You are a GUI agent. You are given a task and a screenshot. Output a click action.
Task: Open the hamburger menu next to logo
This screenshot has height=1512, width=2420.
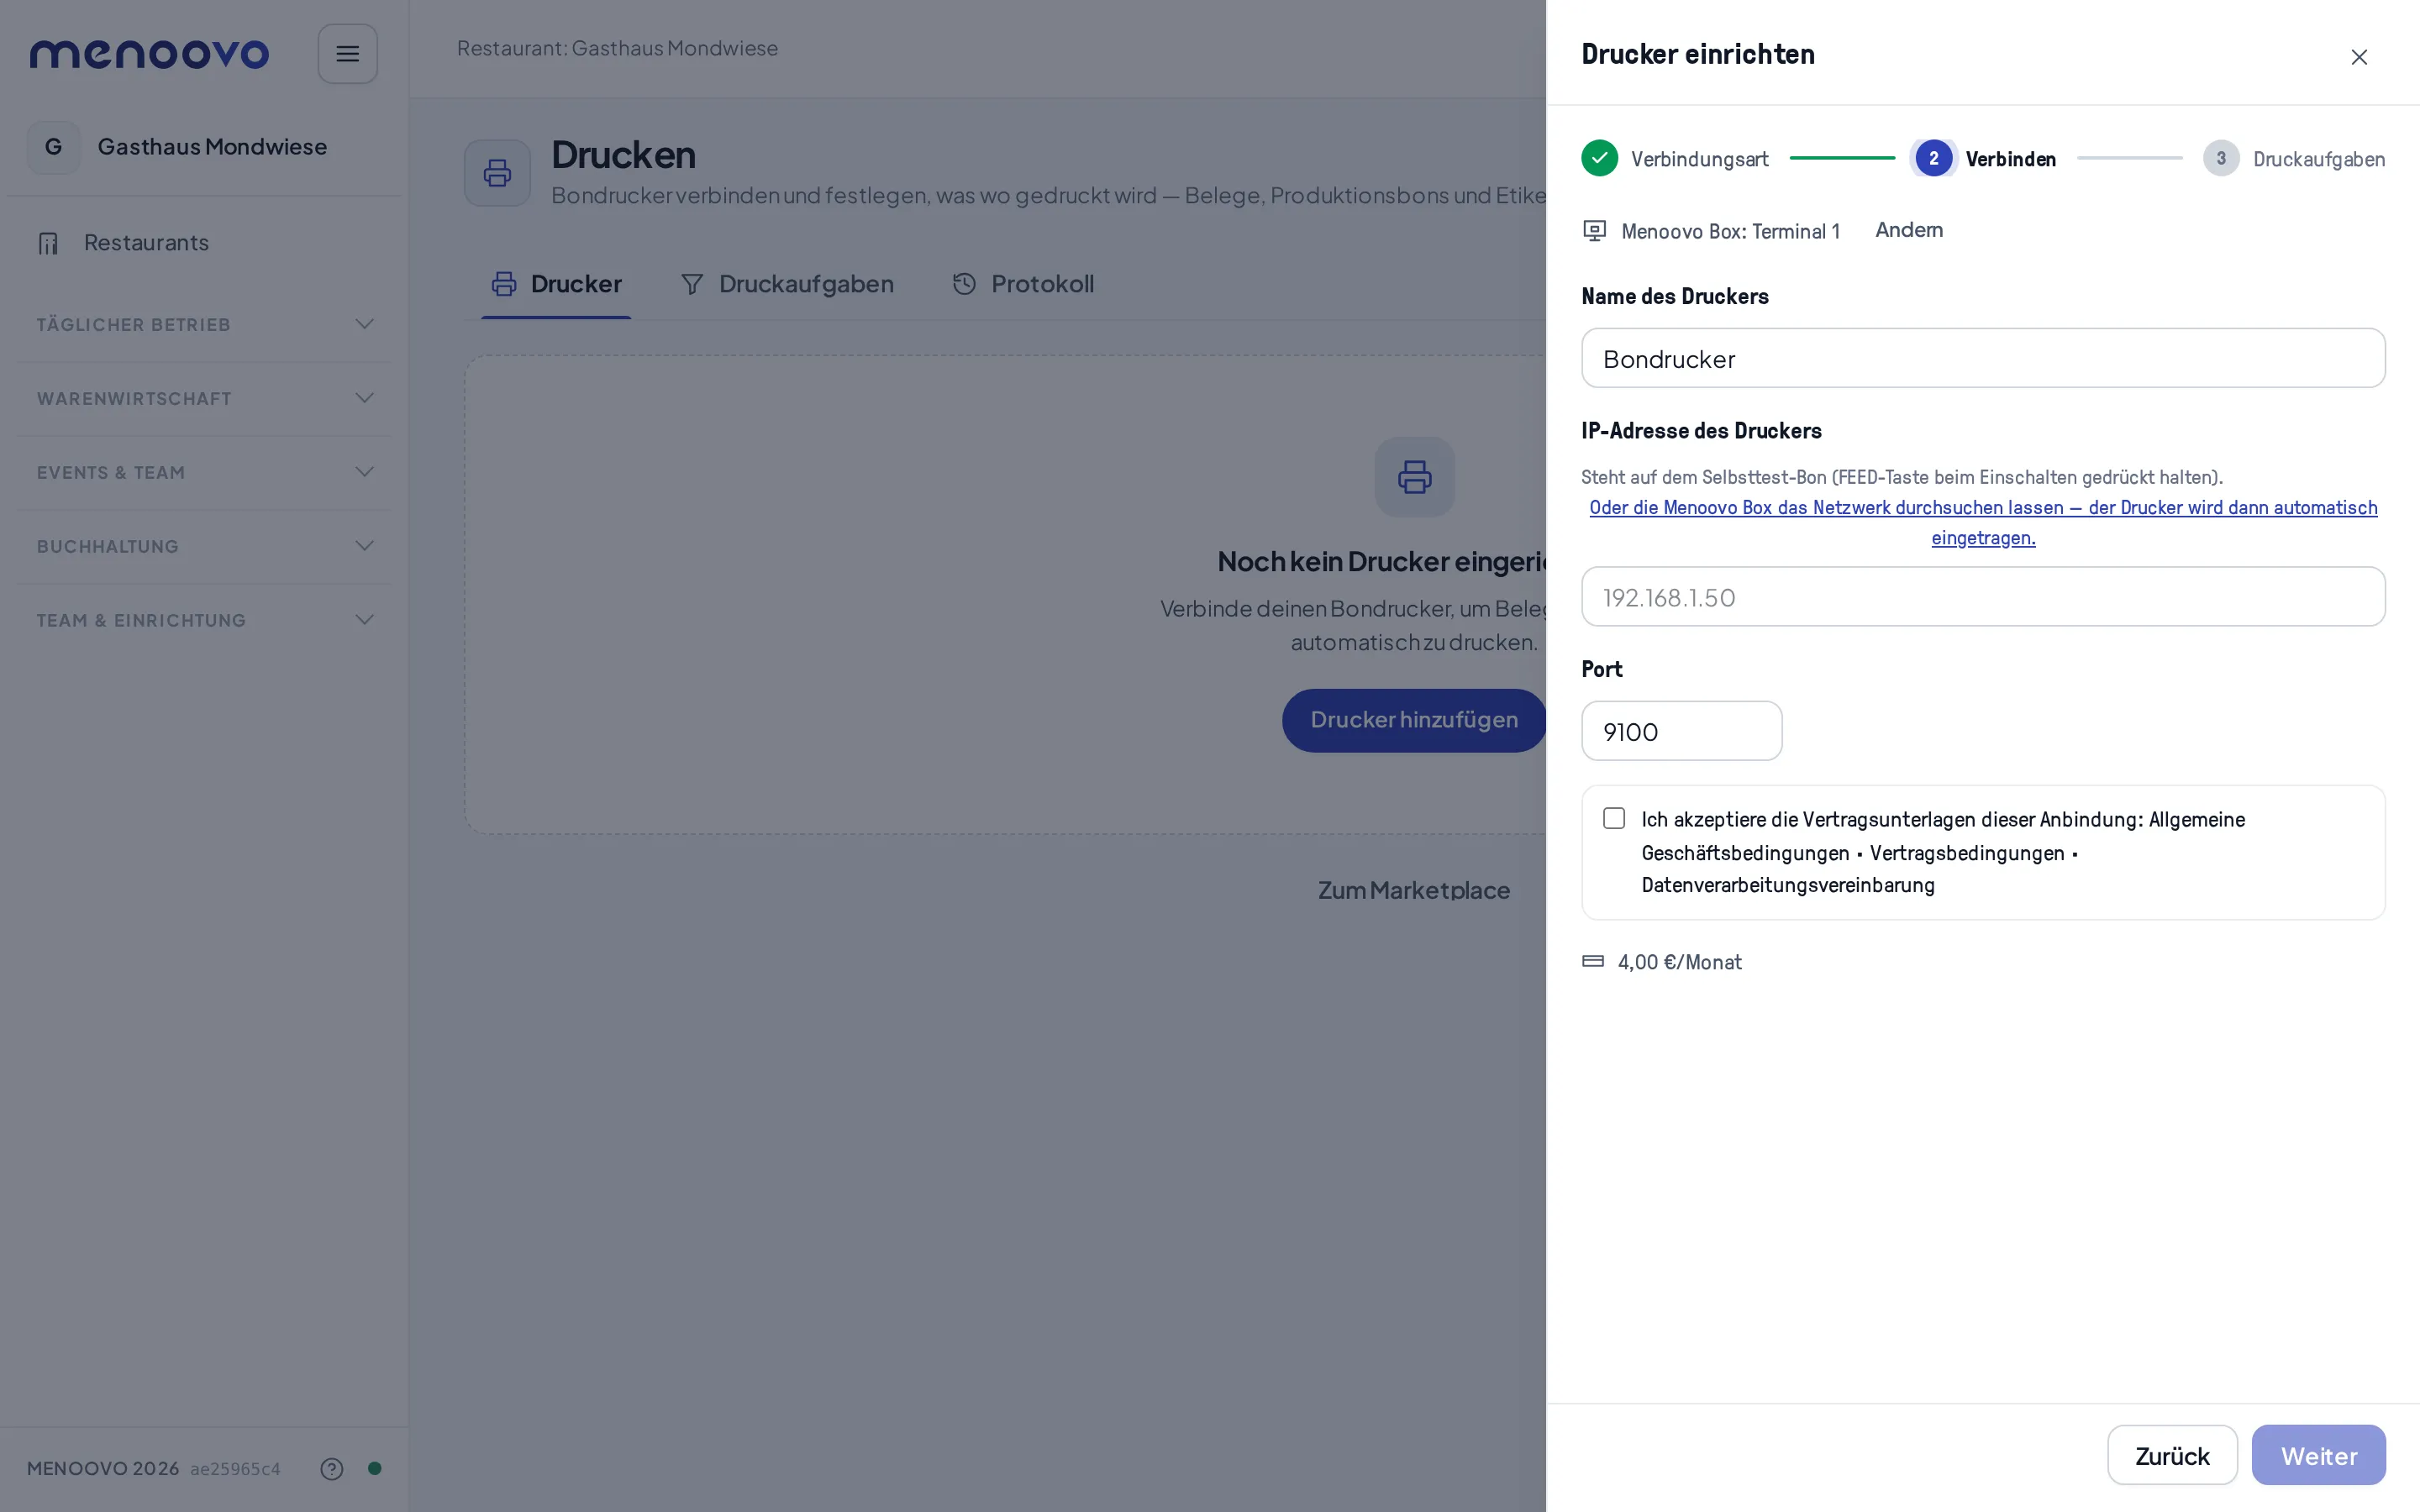347,54
